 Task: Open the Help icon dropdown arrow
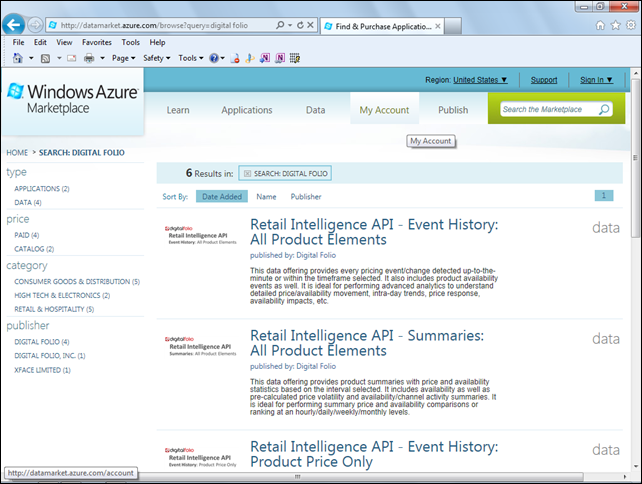coord(223,58)
